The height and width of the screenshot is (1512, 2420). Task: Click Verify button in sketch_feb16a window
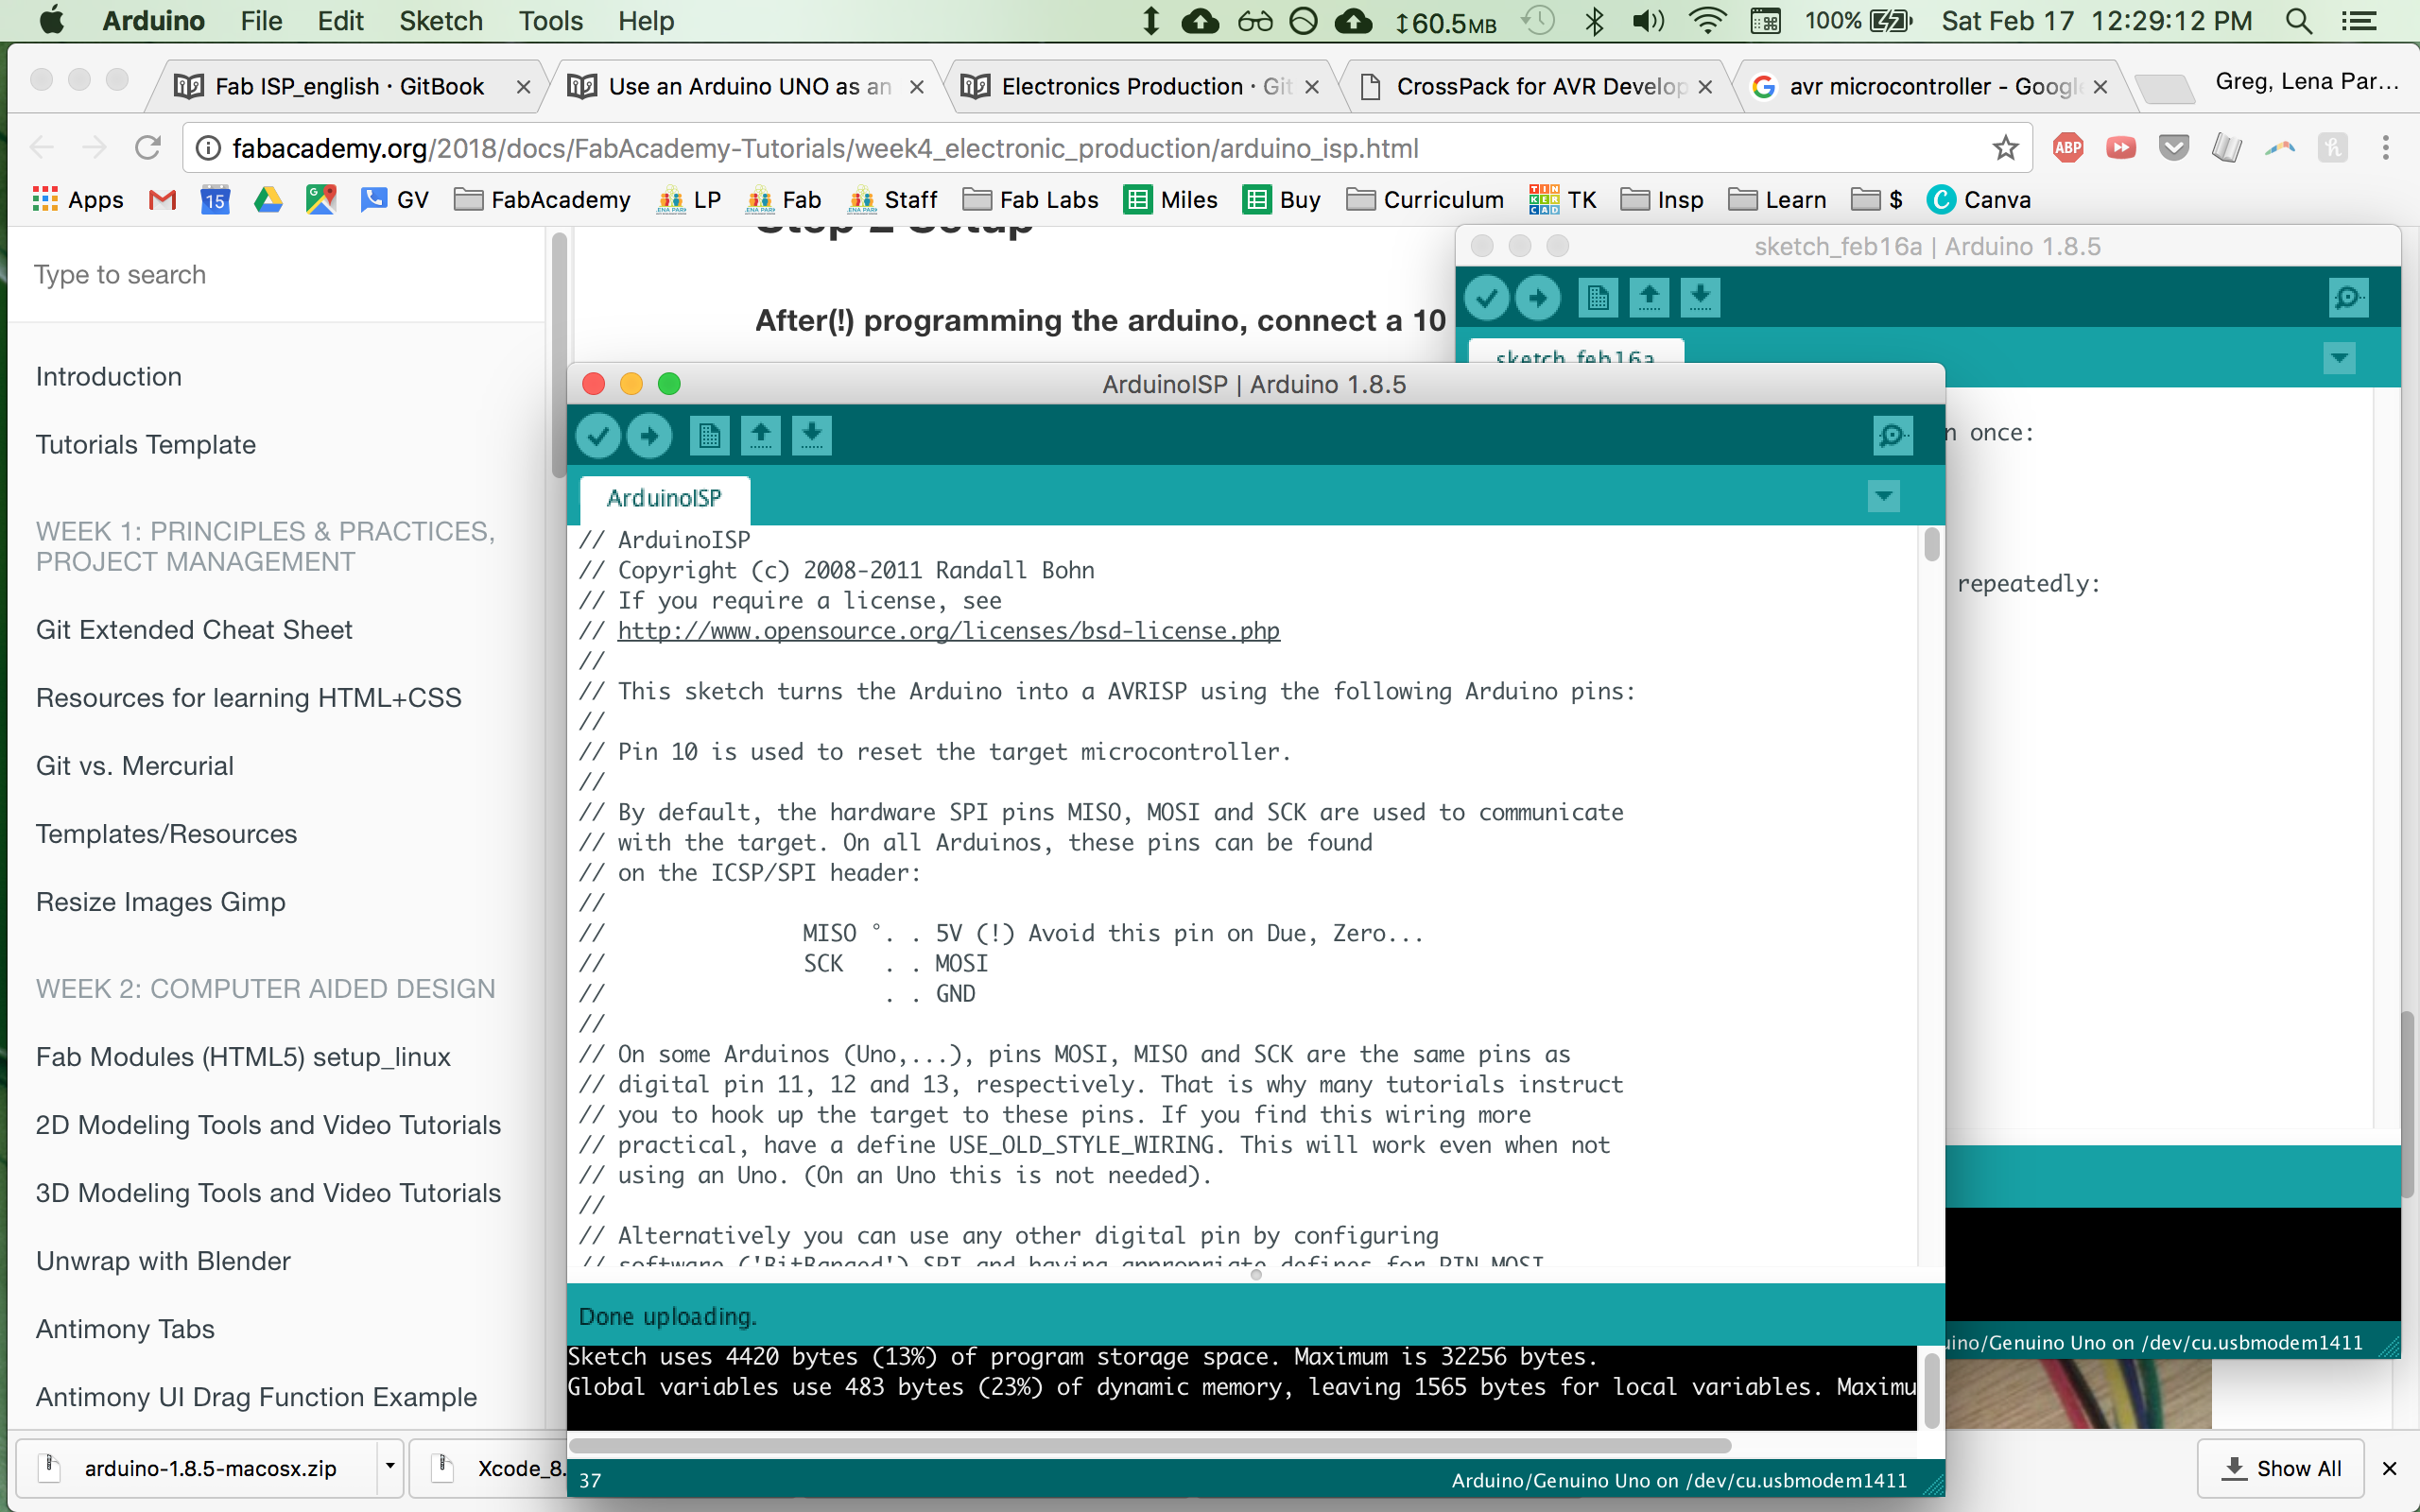pos(1486,298)
